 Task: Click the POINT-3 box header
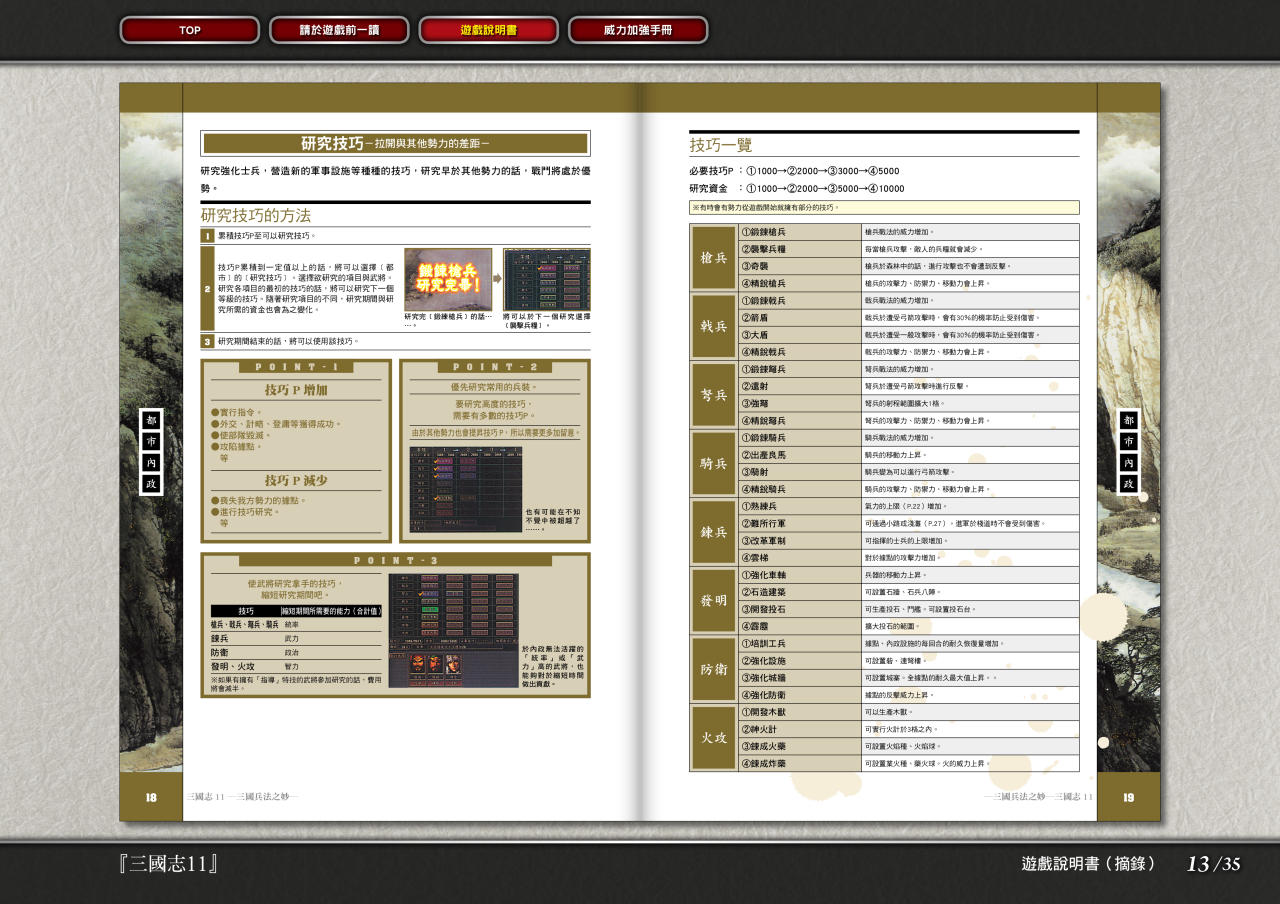coord(395,560)
